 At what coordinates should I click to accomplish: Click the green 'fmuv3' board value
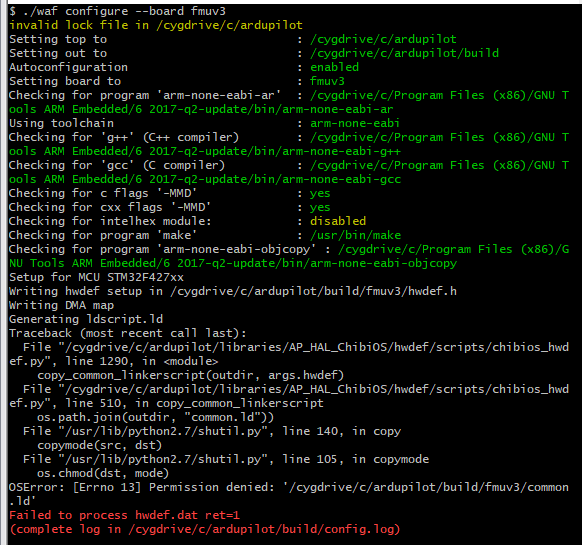(327, 81)
